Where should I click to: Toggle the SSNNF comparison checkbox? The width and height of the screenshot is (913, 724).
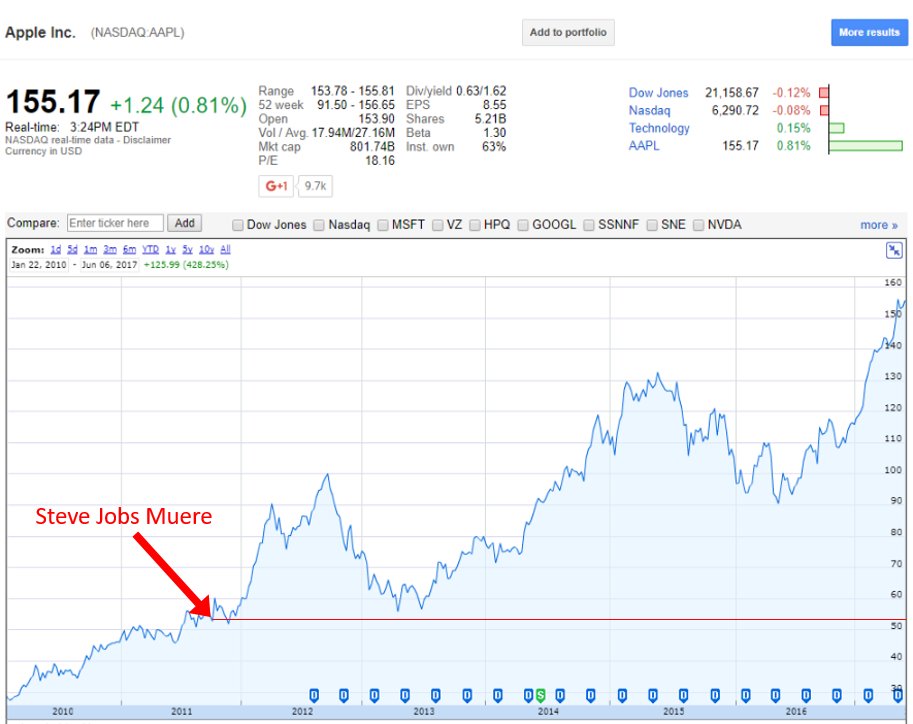[589, 225]
